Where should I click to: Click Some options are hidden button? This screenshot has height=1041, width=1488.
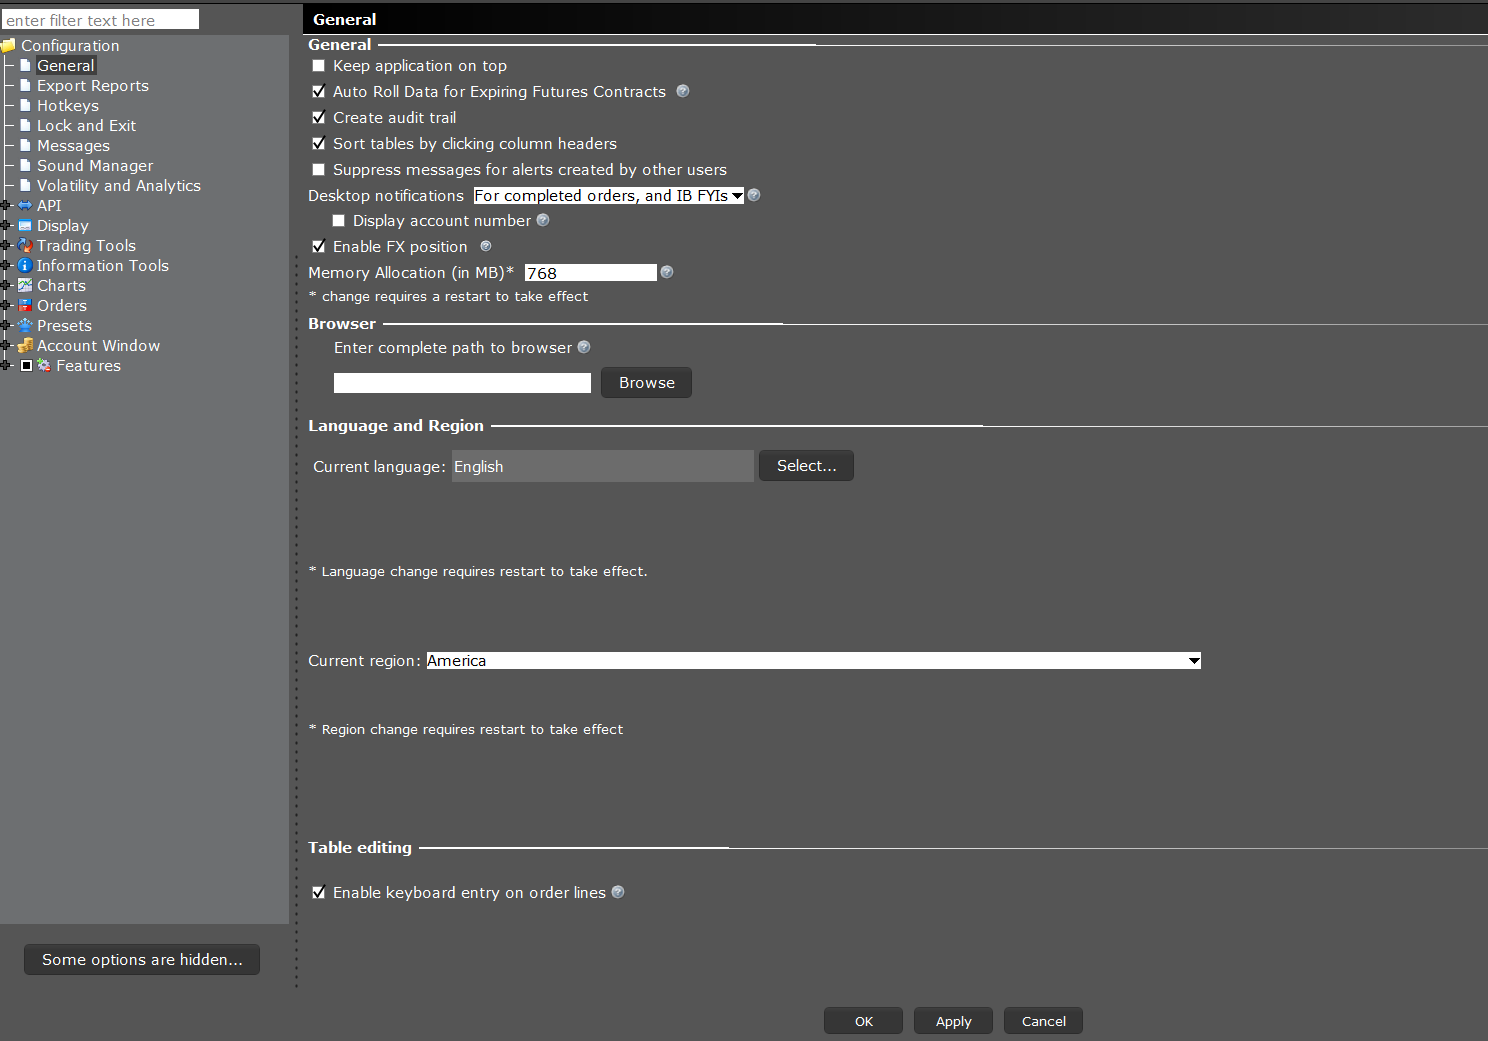point(142,960)
